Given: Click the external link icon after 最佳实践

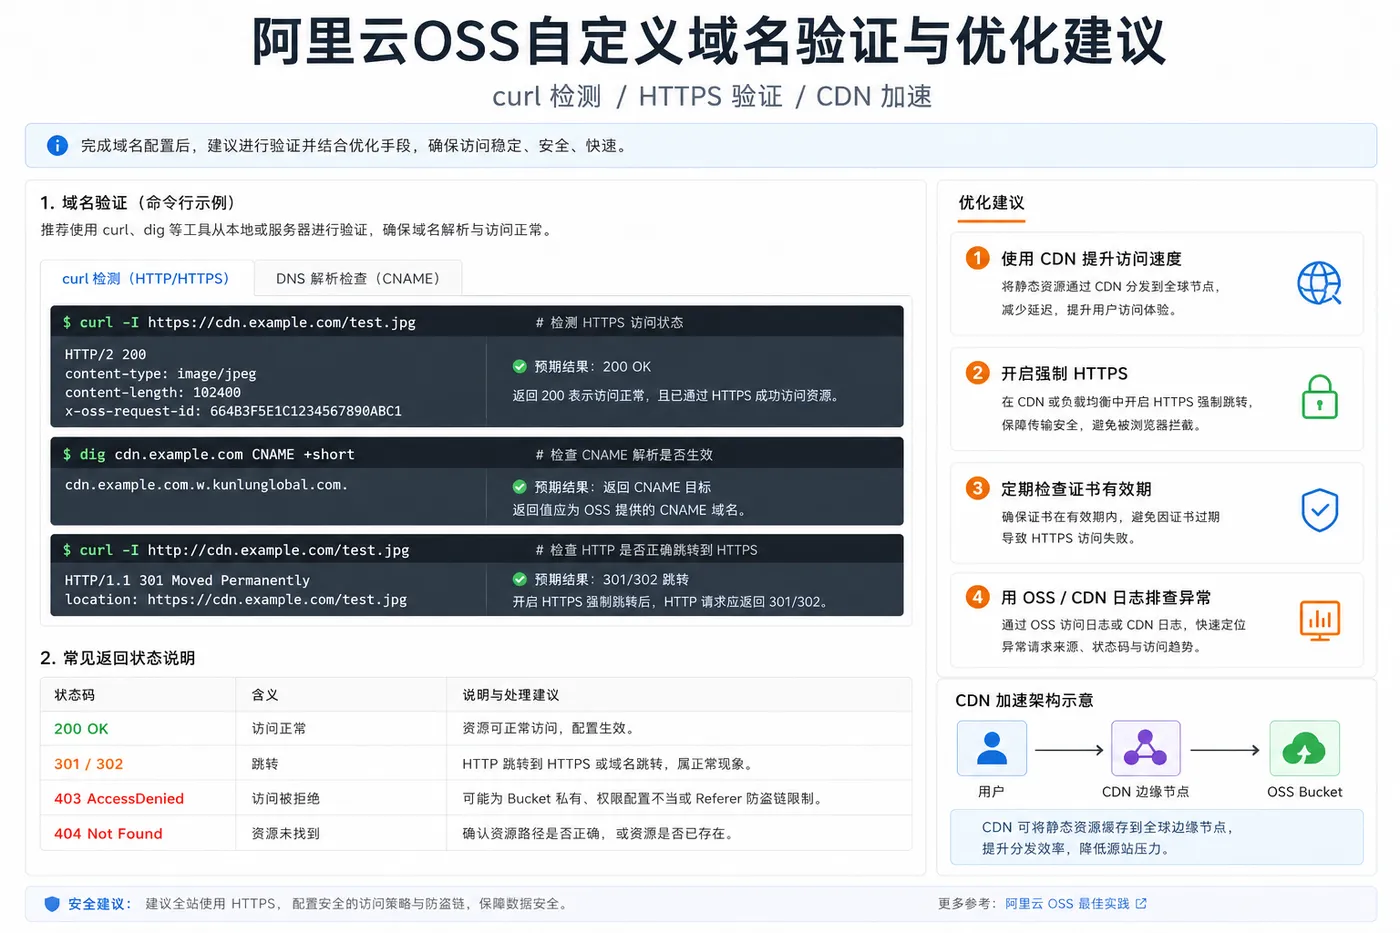Looking at the screenshot, I should [1141, 904].
